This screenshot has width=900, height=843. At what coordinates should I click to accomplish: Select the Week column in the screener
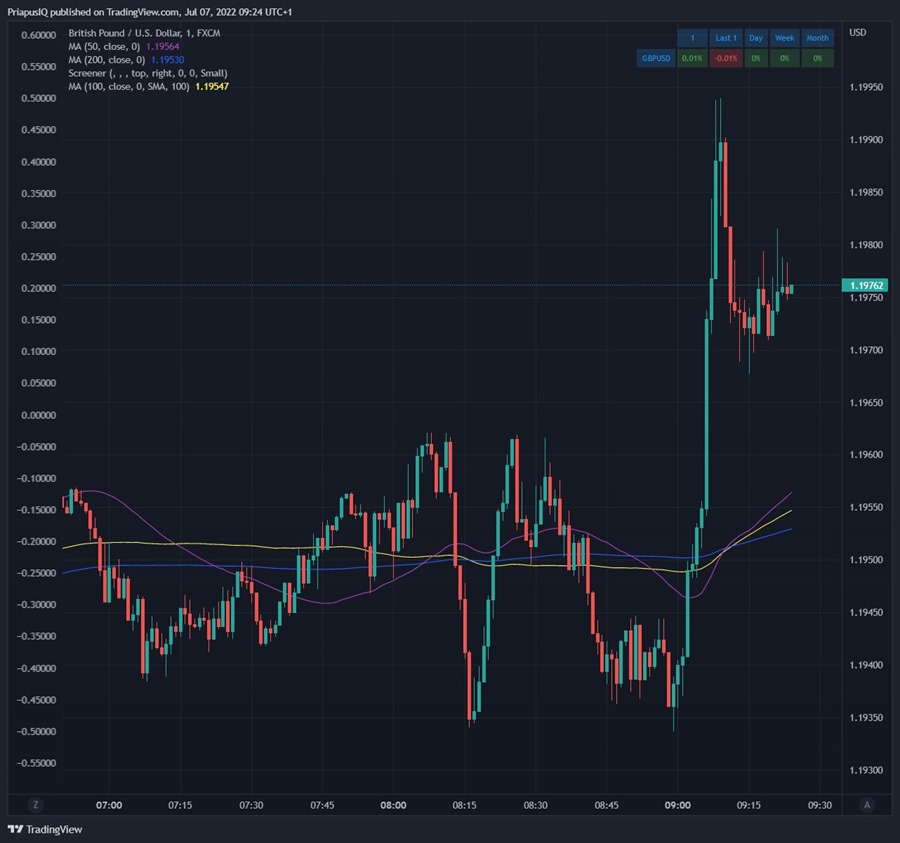pyautogui.click(x=785, y=38)
